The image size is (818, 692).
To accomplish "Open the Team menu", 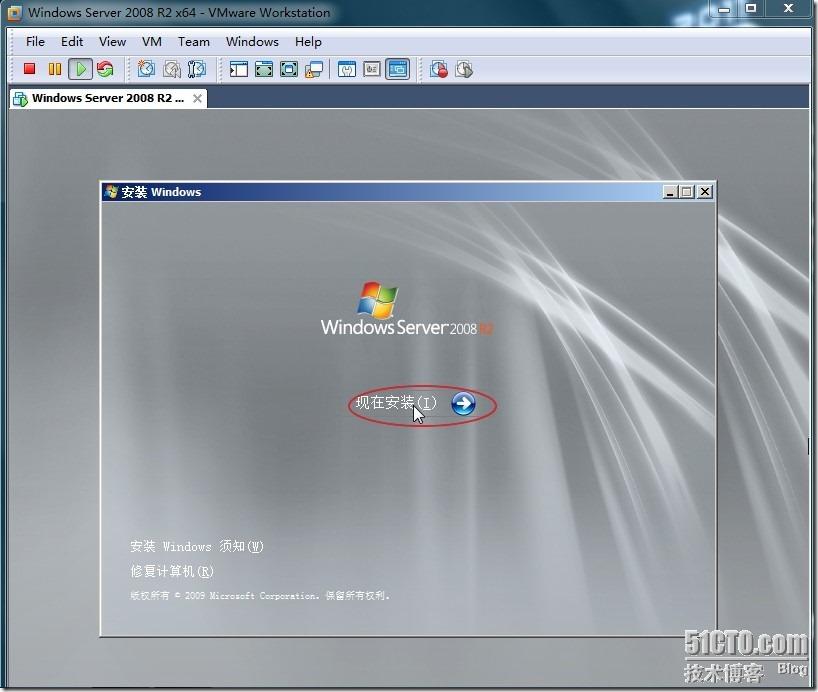I will [194, 42].
